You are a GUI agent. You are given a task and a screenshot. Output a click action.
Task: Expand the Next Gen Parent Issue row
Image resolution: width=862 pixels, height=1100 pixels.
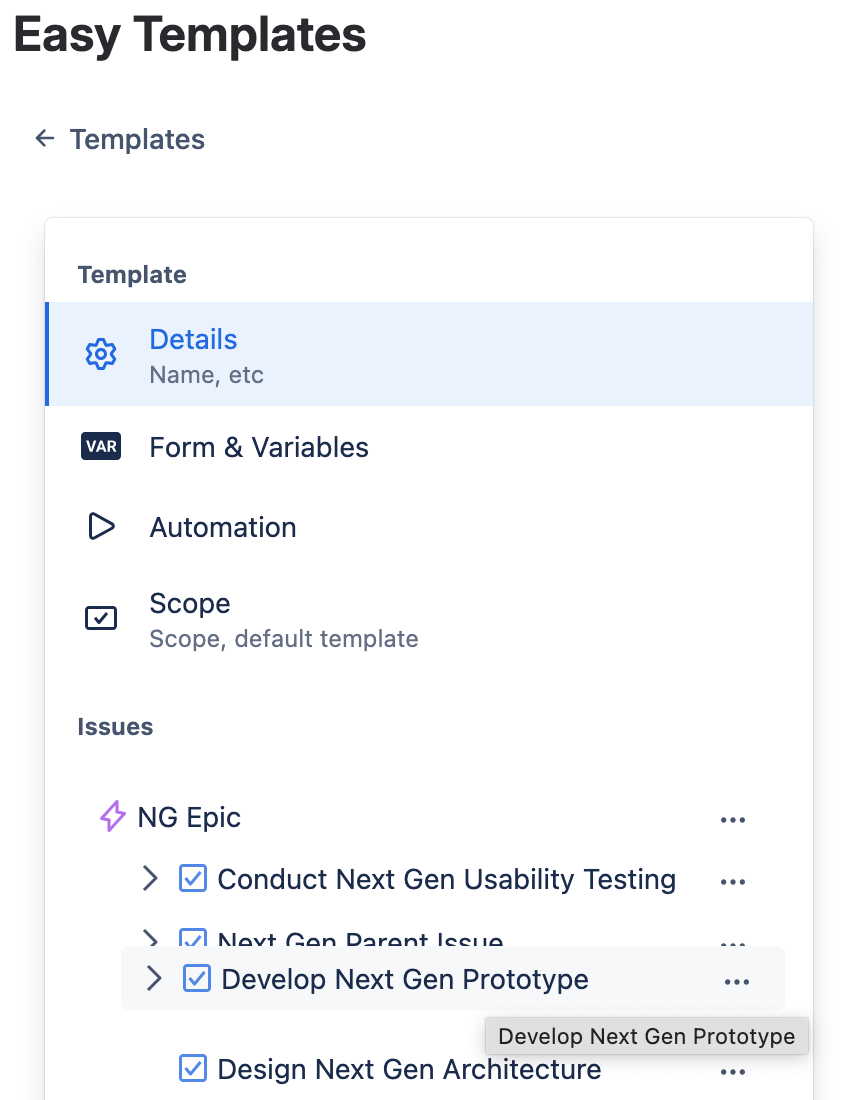coord(150,938)
